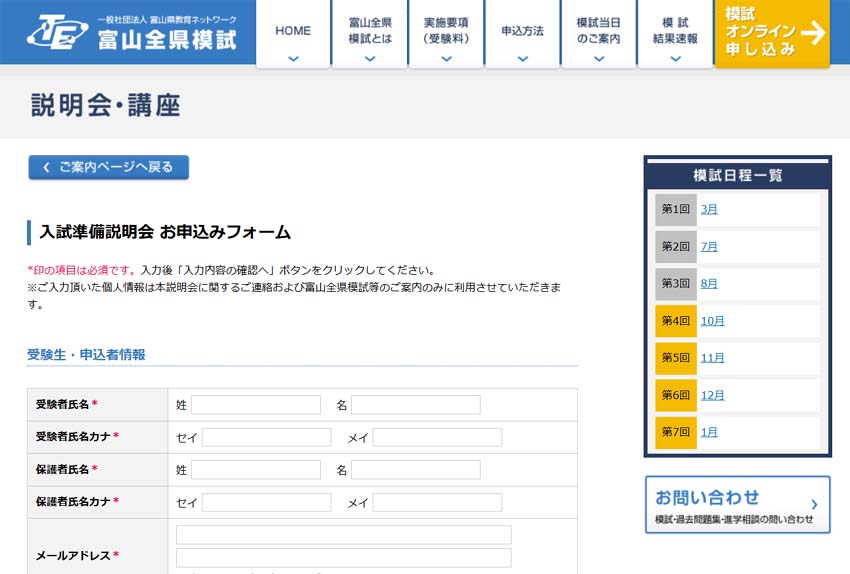Screen dimensions: 850x574
Task: Focus the 受験者氏名 姓 input field
Action: (x=255, y=405)
